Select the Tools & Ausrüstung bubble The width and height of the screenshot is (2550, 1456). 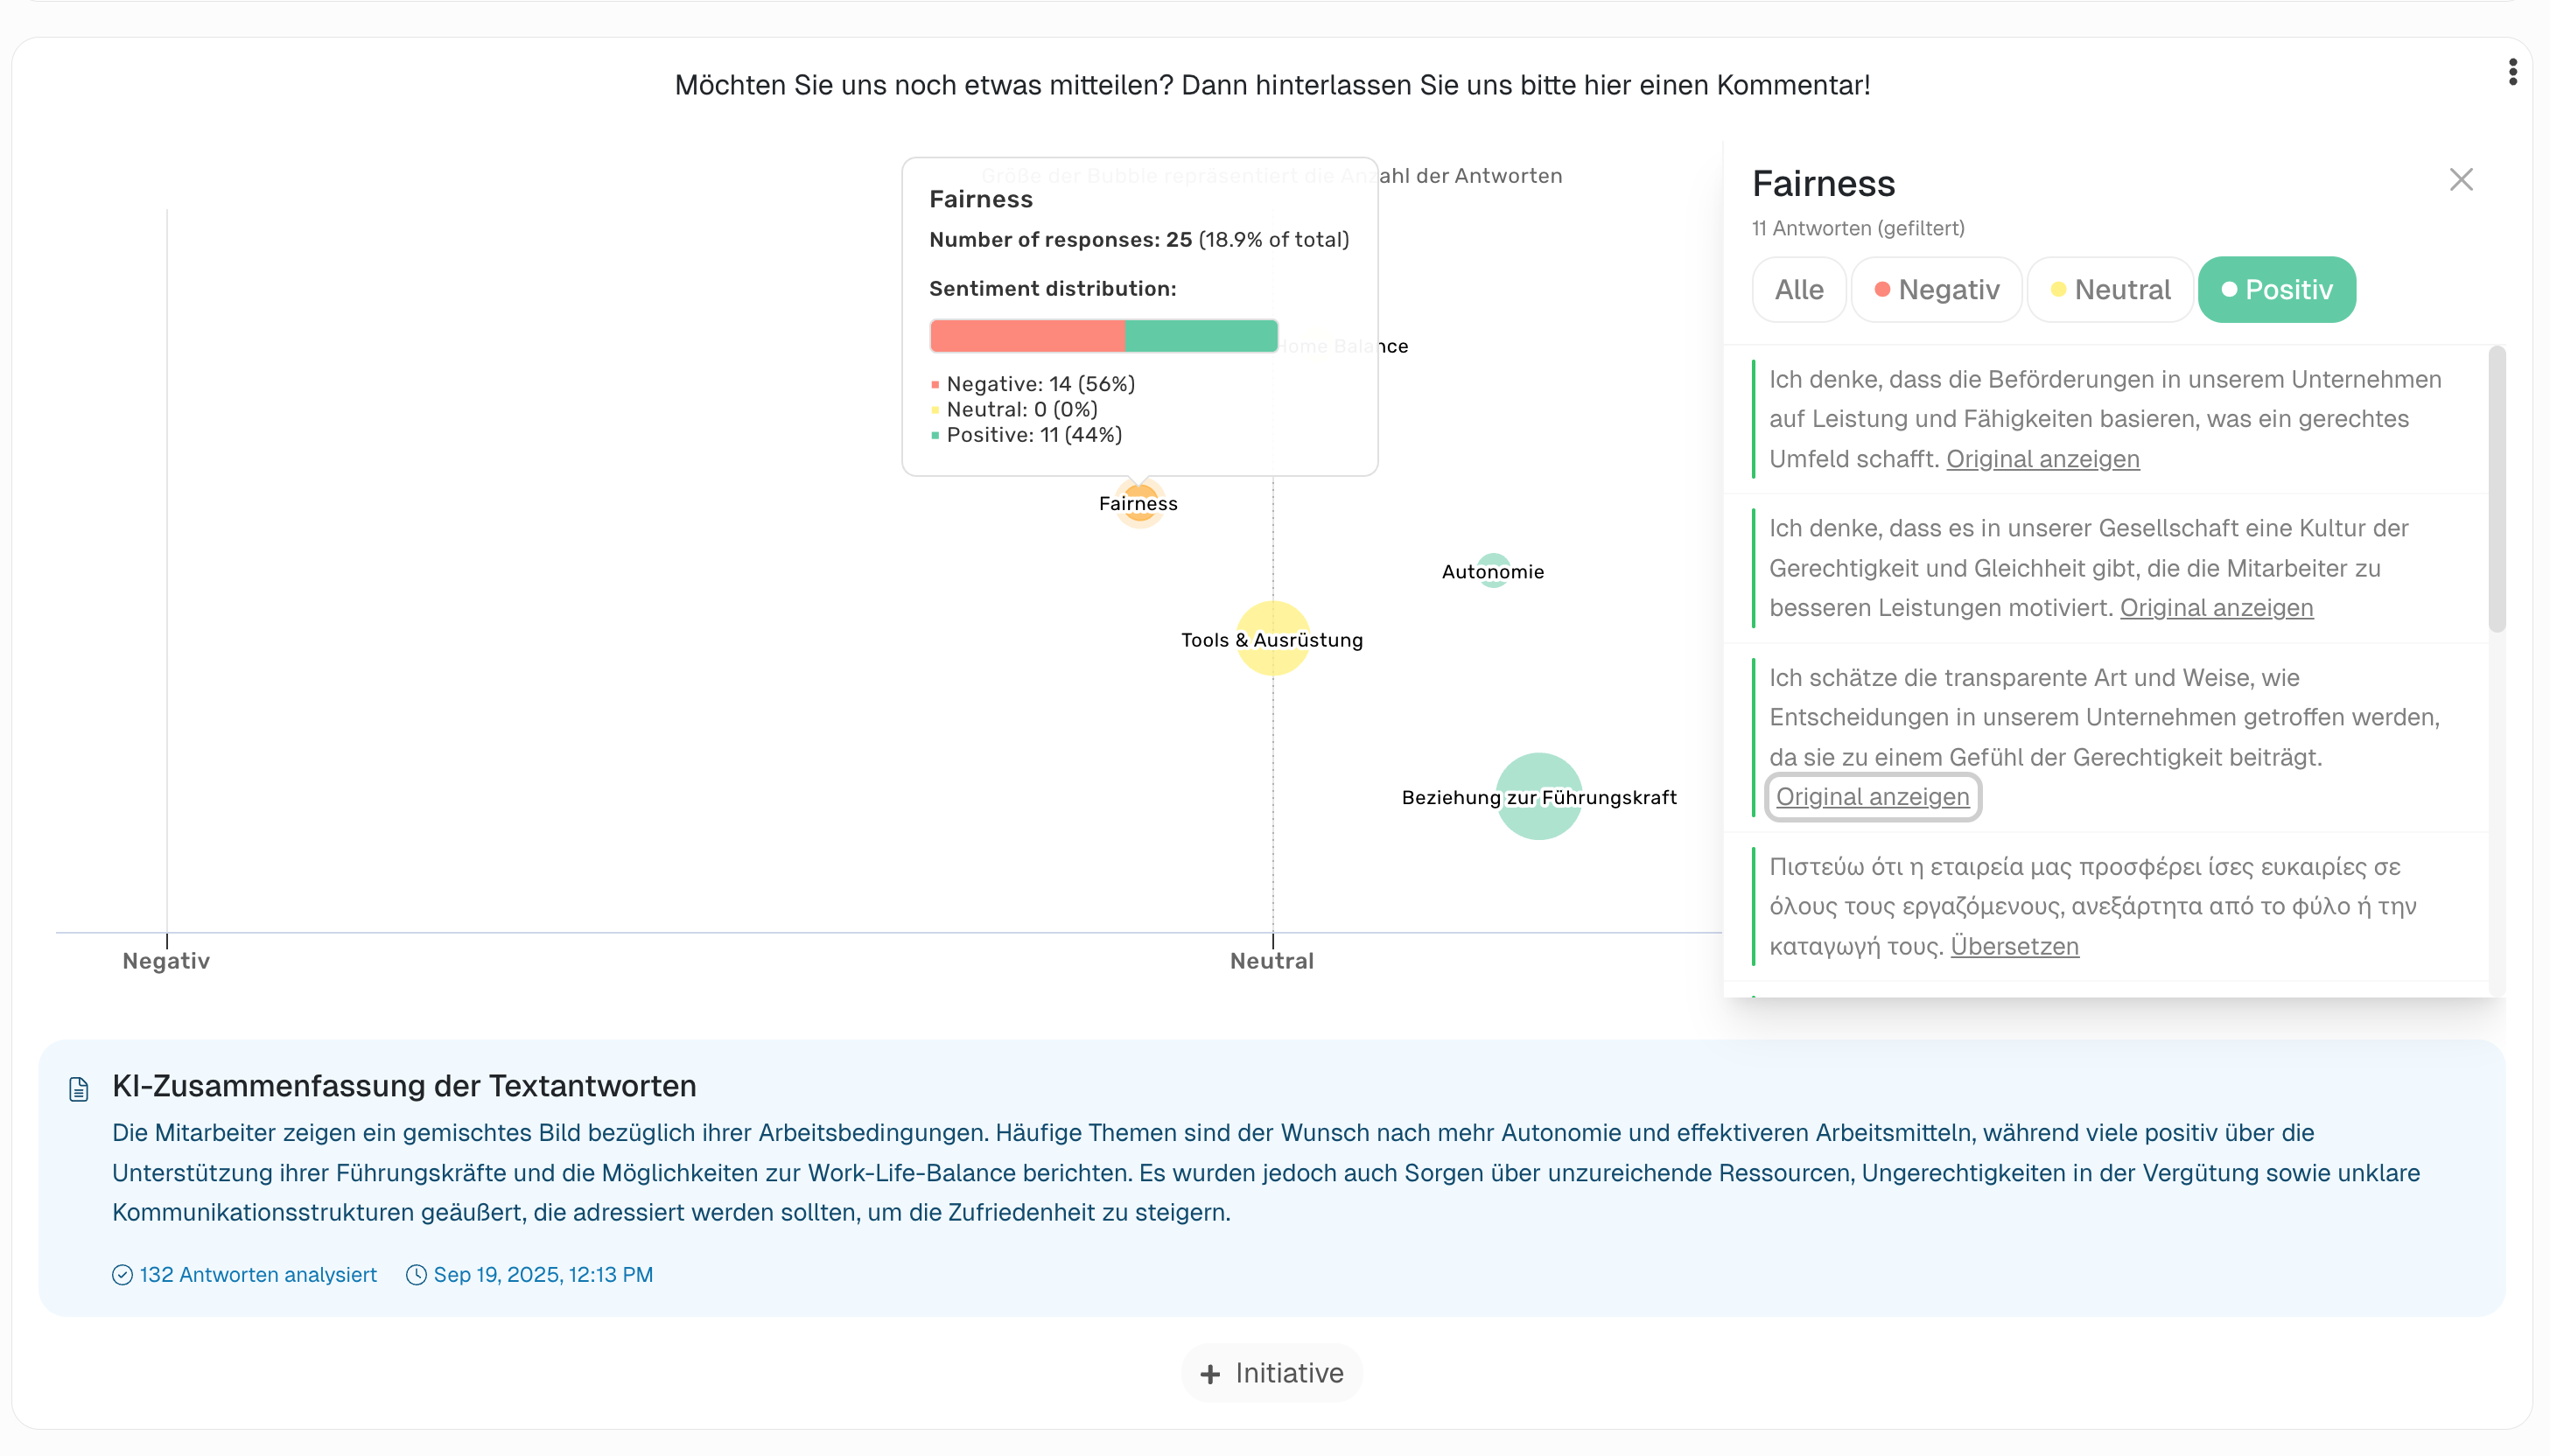[x=1272, y=639]
